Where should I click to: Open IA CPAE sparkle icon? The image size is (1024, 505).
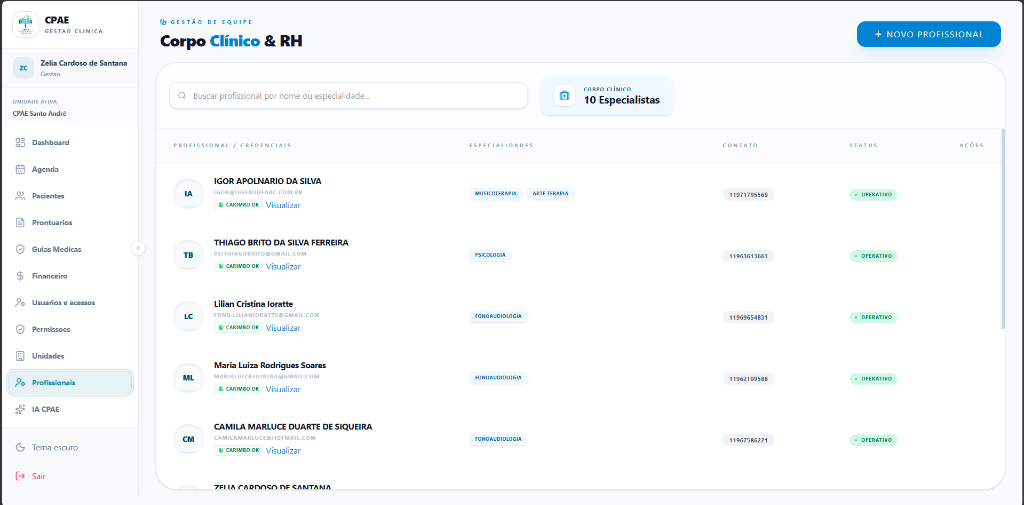[20, 410]
